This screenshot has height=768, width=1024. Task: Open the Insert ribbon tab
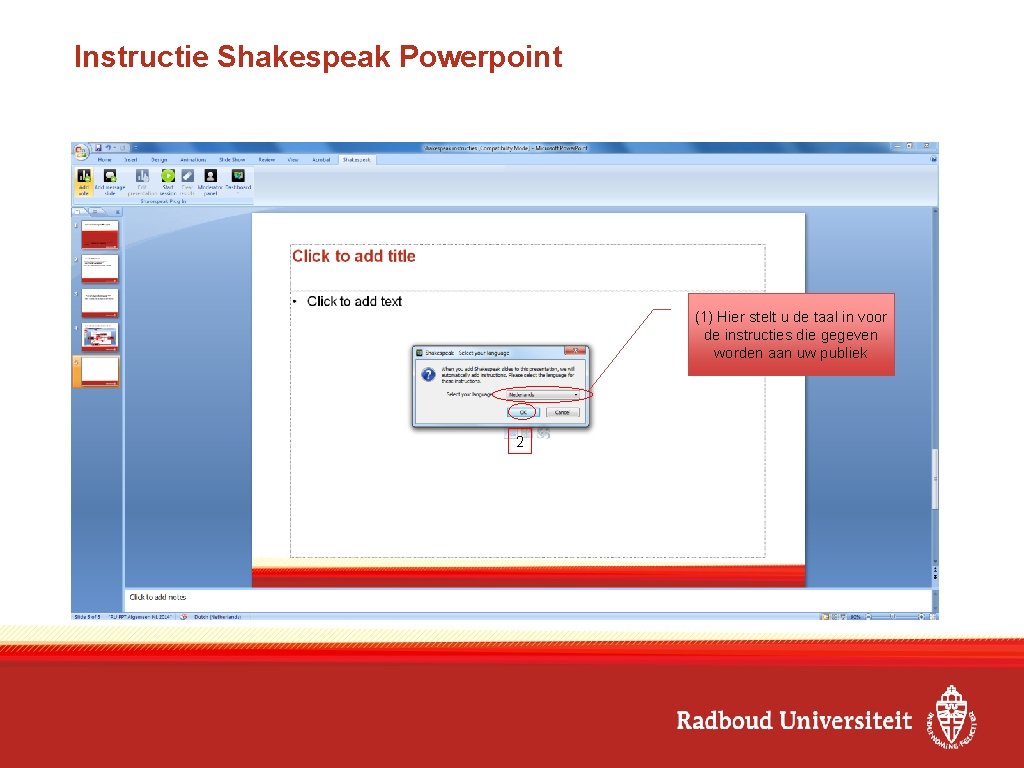tap(131, 159)
